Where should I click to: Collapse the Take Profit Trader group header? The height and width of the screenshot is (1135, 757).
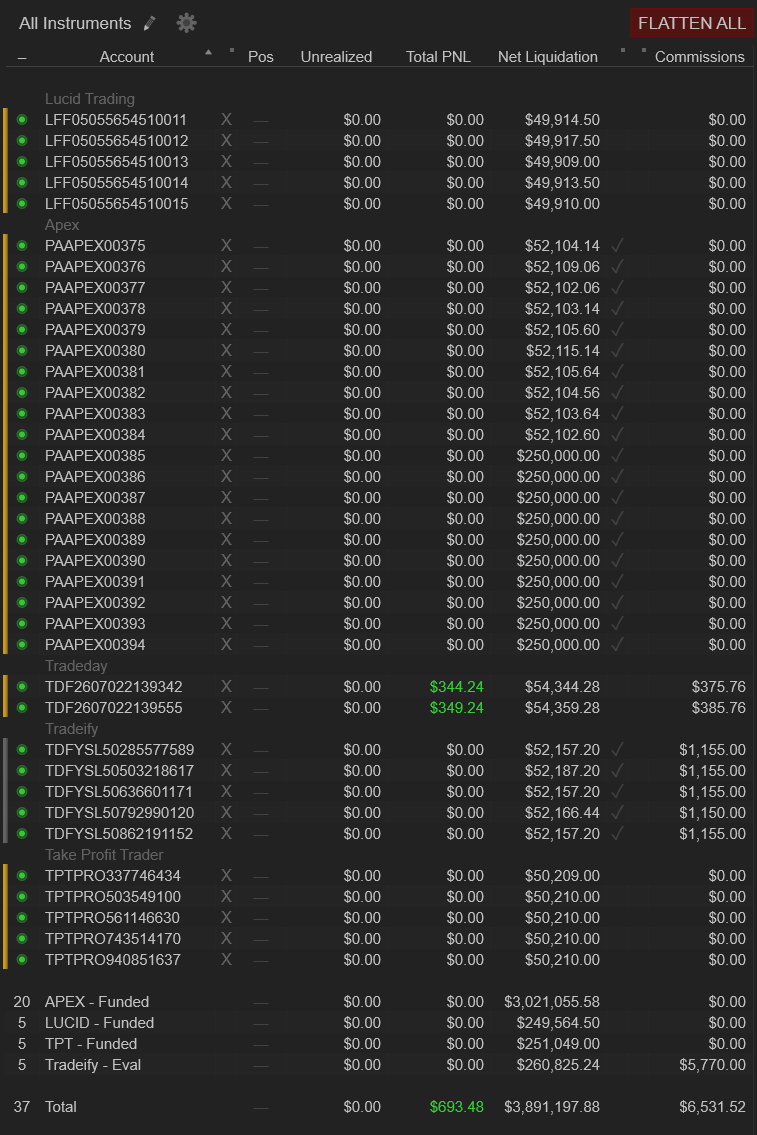[x=104, y=854]
